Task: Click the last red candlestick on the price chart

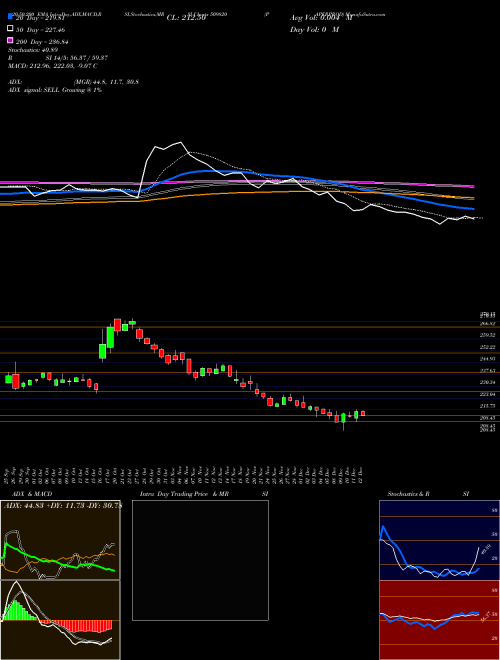Action: tap(363, 413)
